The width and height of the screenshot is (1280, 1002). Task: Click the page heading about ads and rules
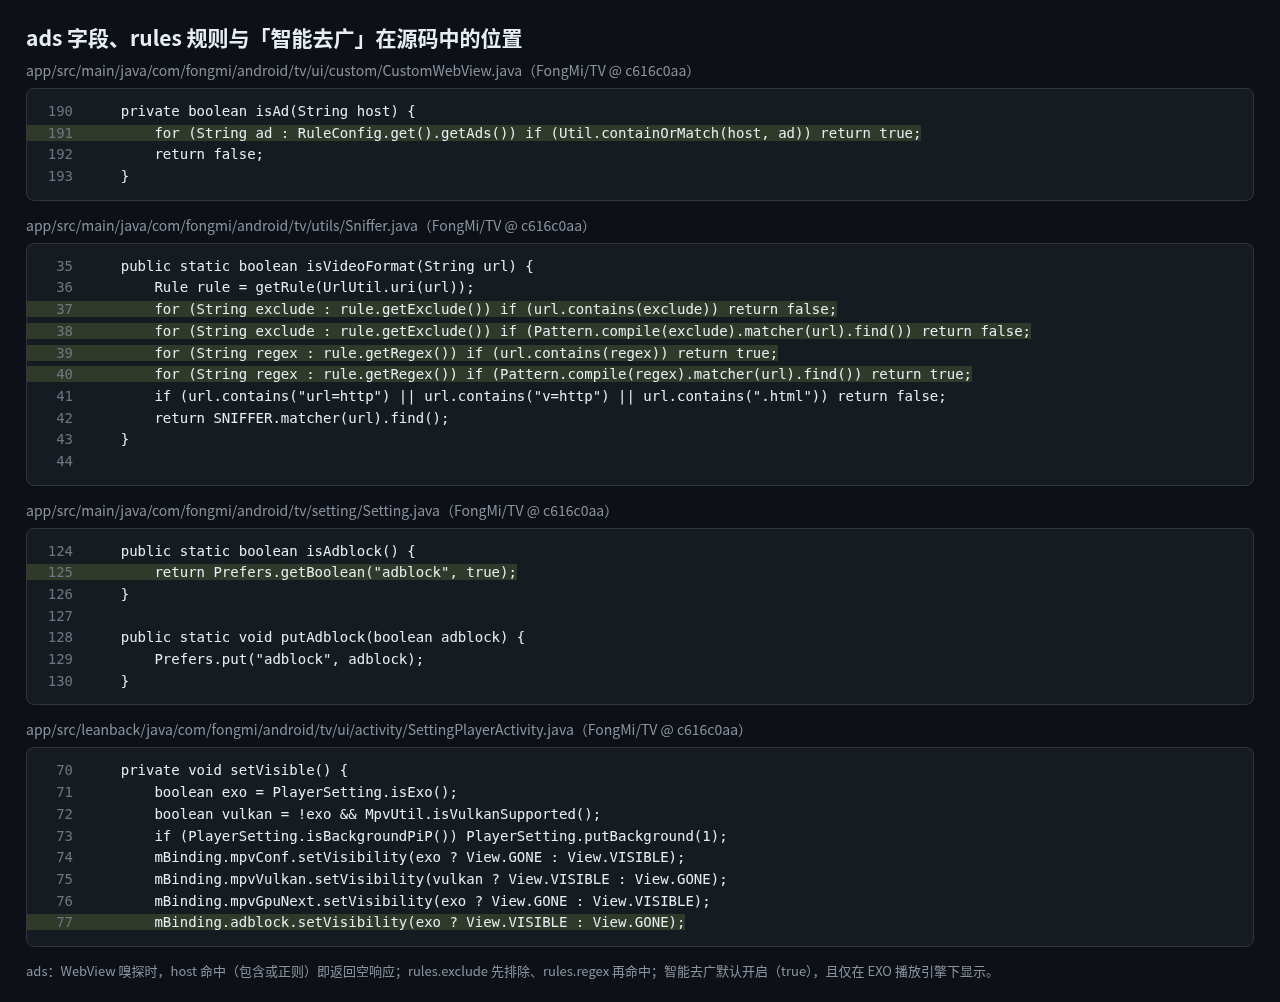tap(274, 39)
